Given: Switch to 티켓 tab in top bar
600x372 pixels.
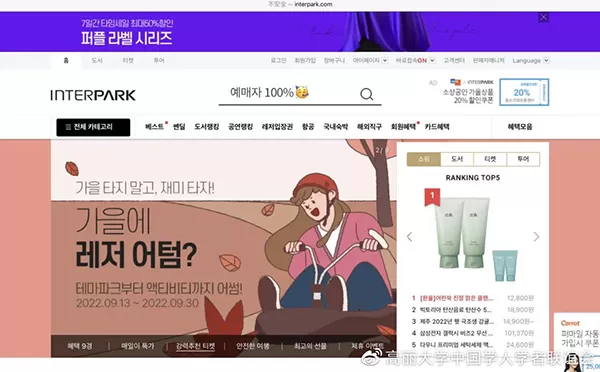Looking at the screenshot, I should [x=128, y=60].
